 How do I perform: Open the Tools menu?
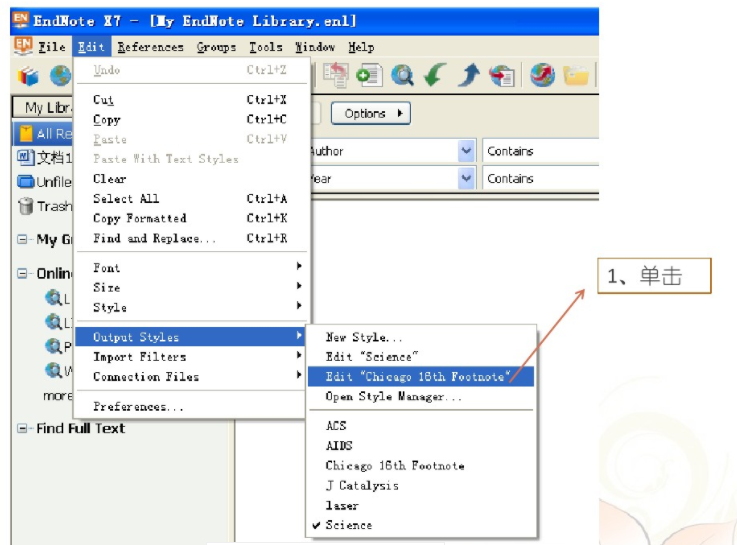coord(266,47)
